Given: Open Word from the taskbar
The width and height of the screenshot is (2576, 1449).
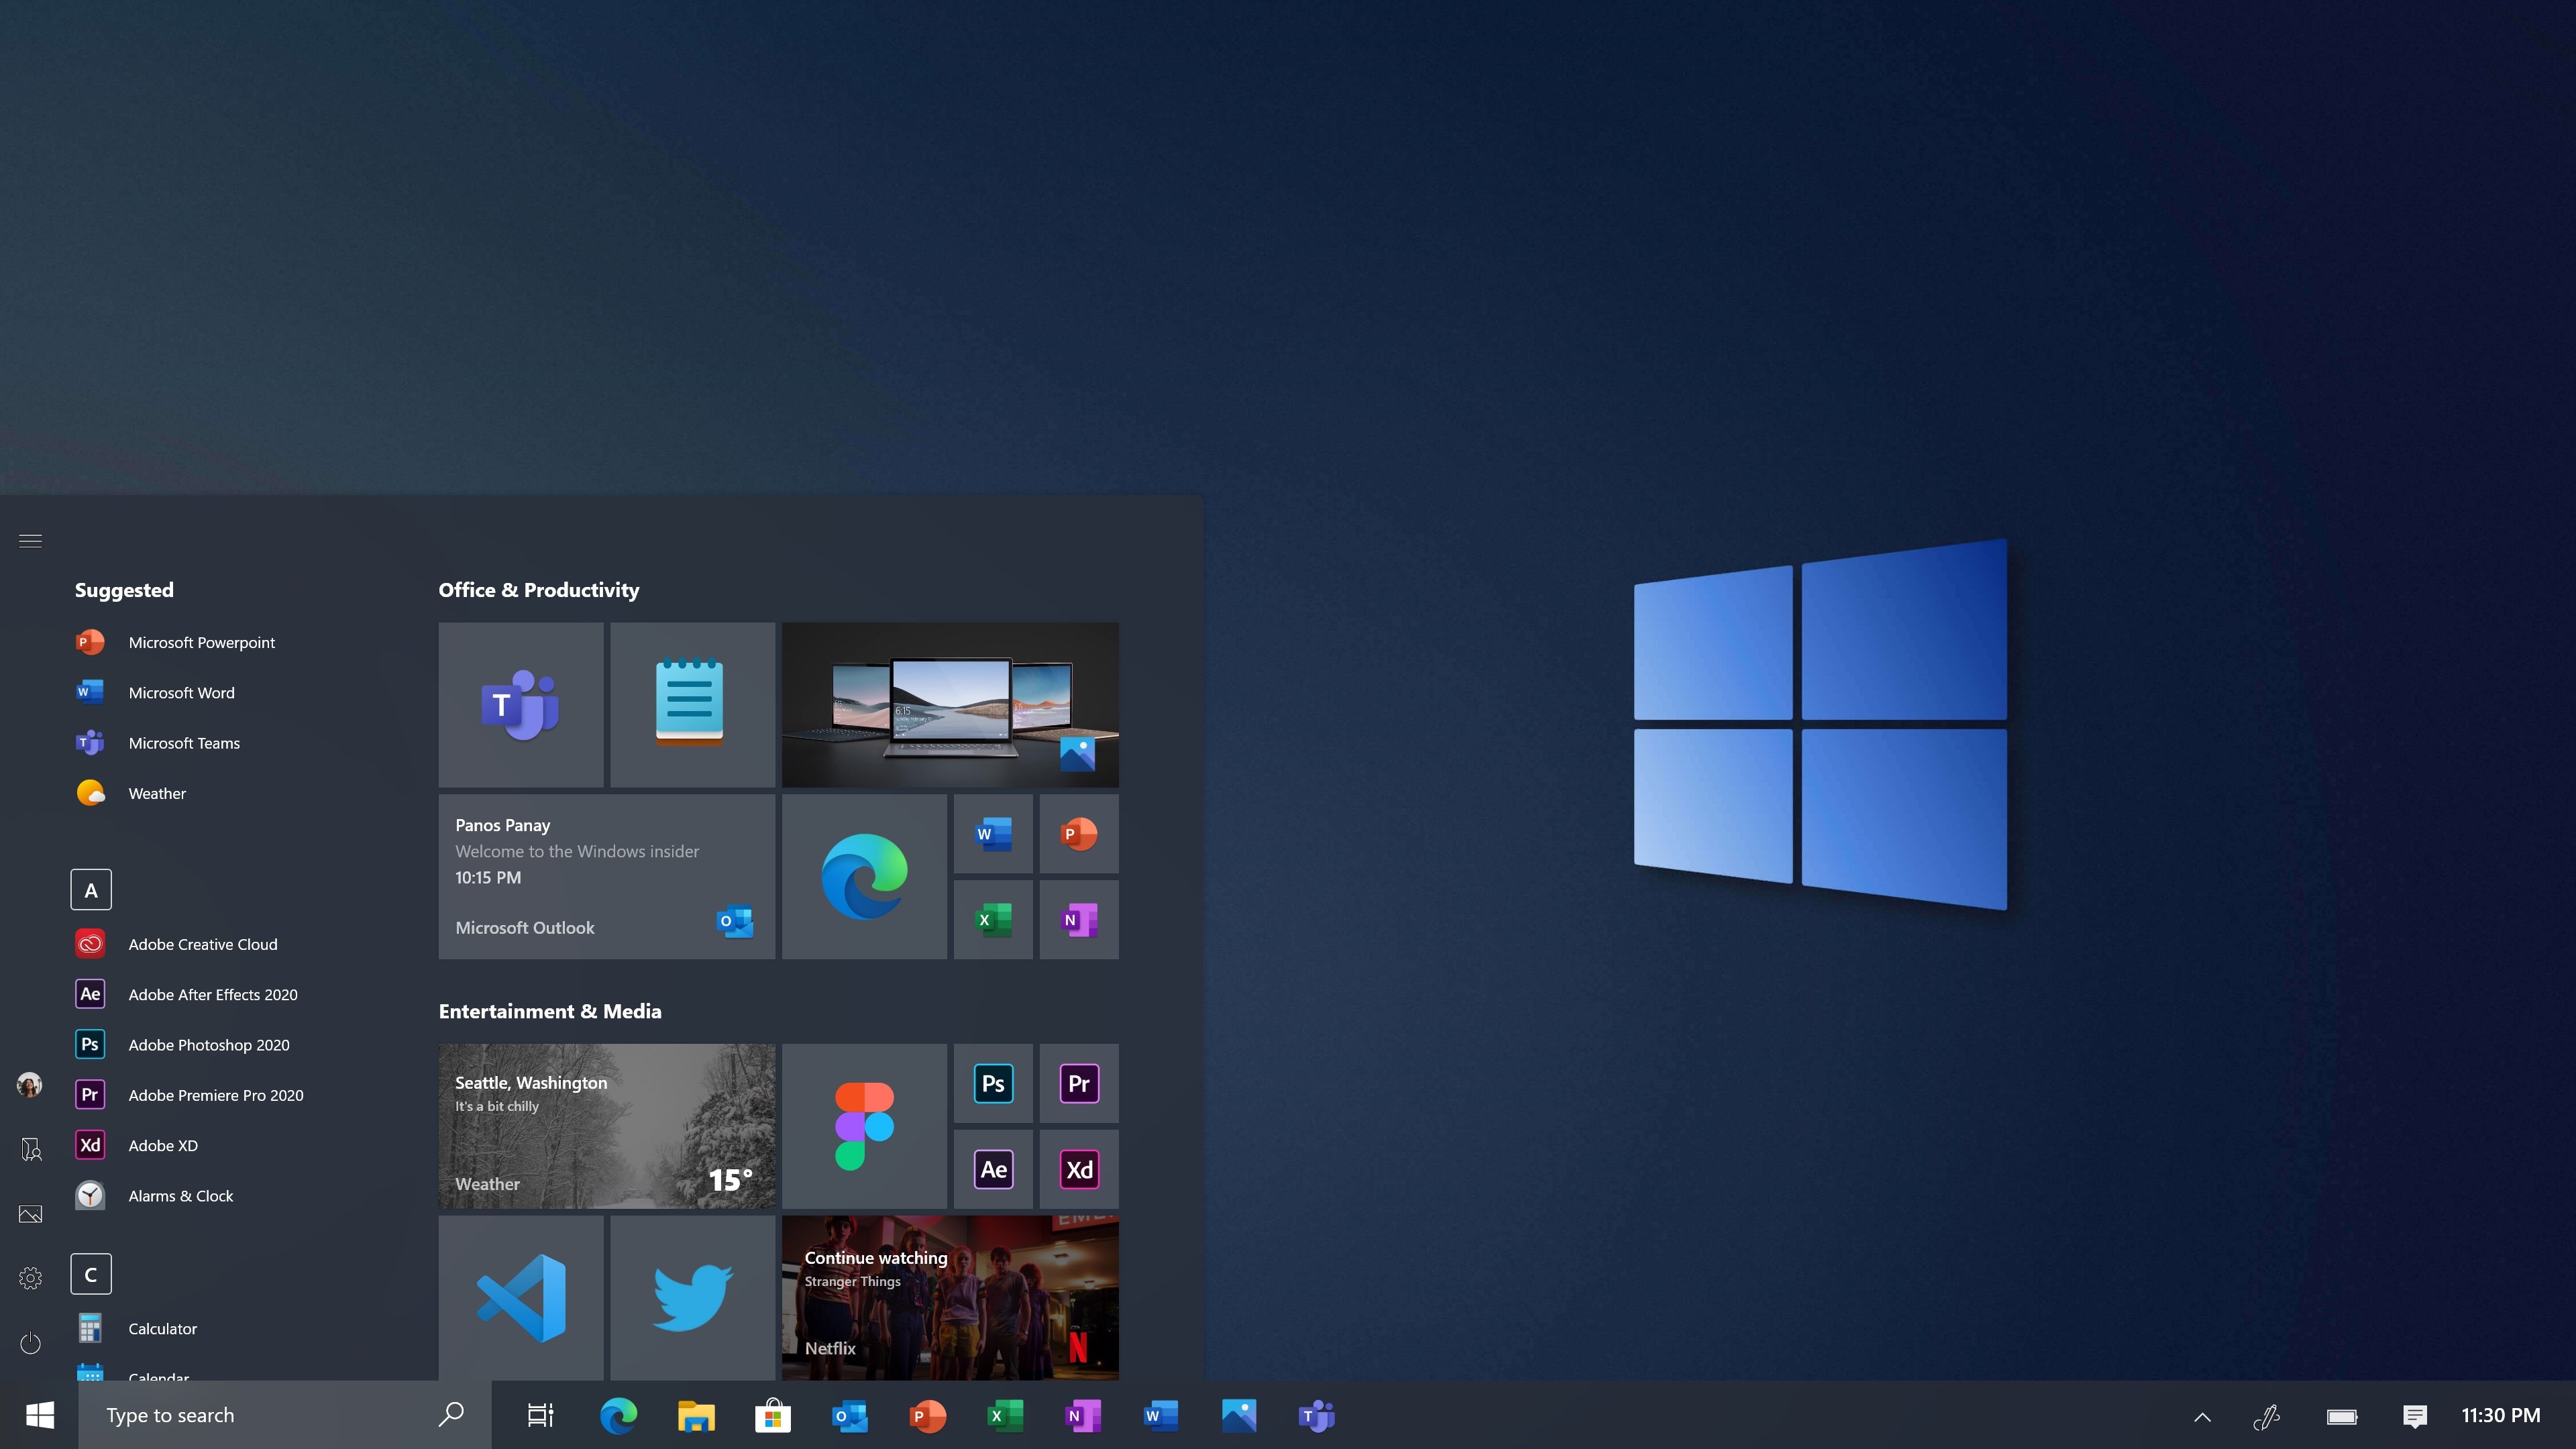Looking at the screenshot, I should point(1161,1415).
